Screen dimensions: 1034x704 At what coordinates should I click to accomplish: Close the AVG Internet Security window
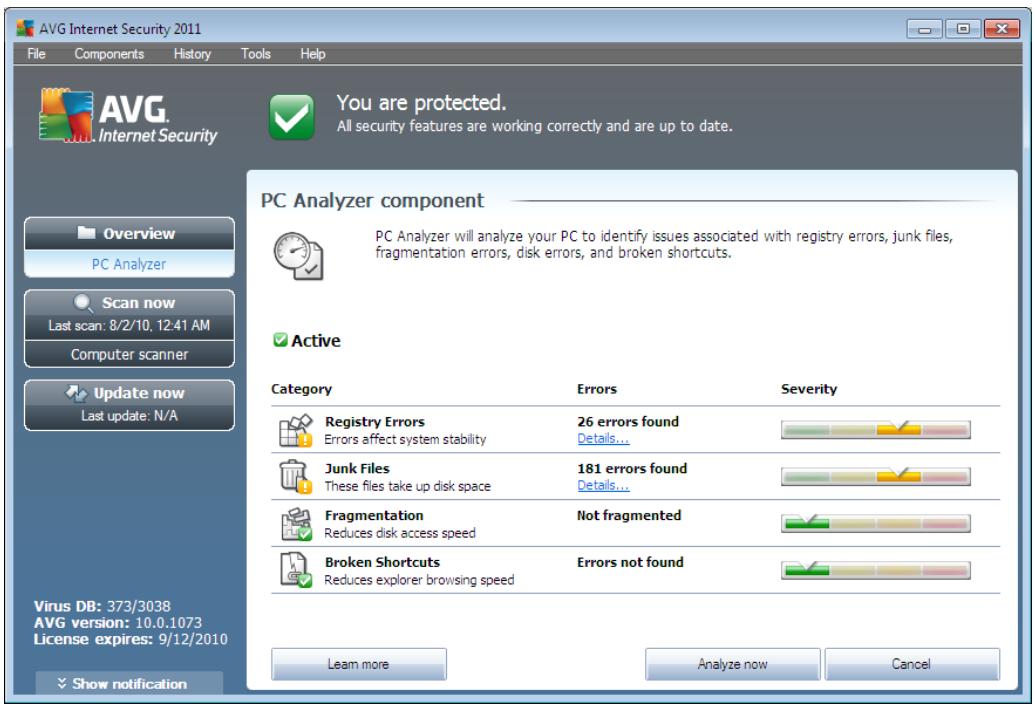point(1001,29)
